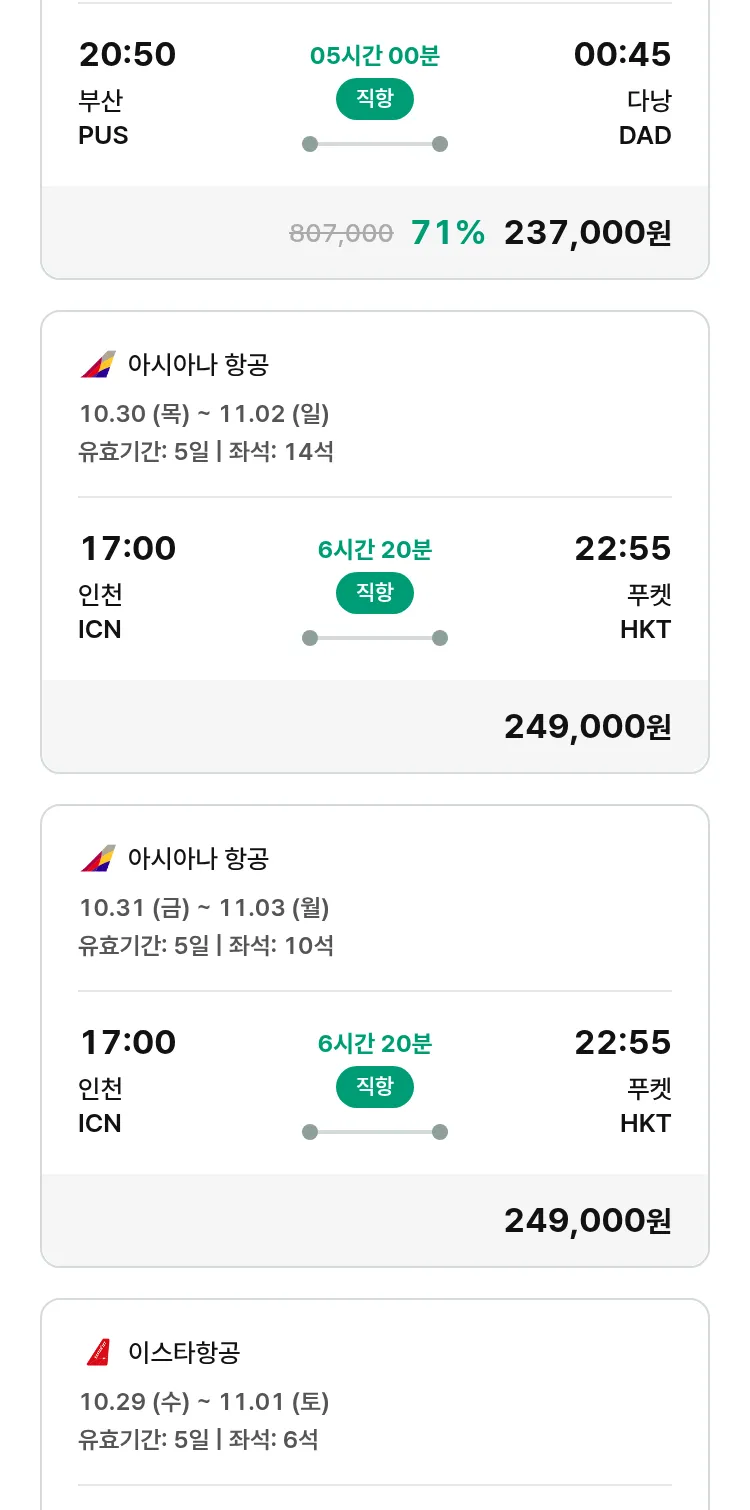750x1510 pixels.
Task: Select the 249,000원 price for the 10.30 flight
Action: point(587,727)
